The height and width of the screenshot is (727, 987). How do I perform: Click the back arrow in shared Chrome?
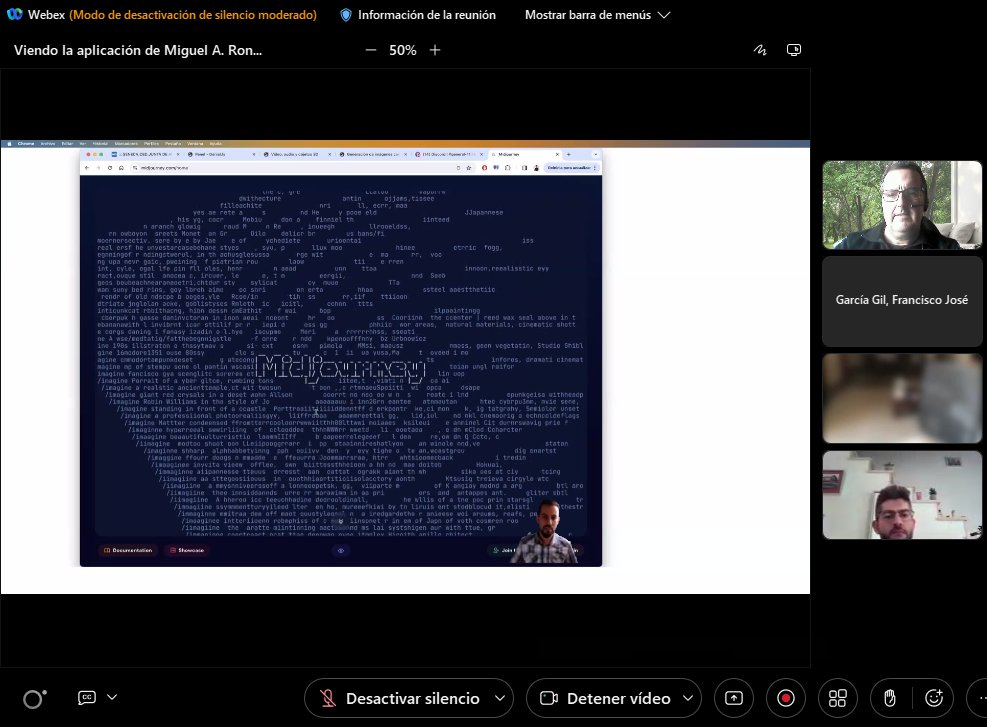tap(87, 168)
